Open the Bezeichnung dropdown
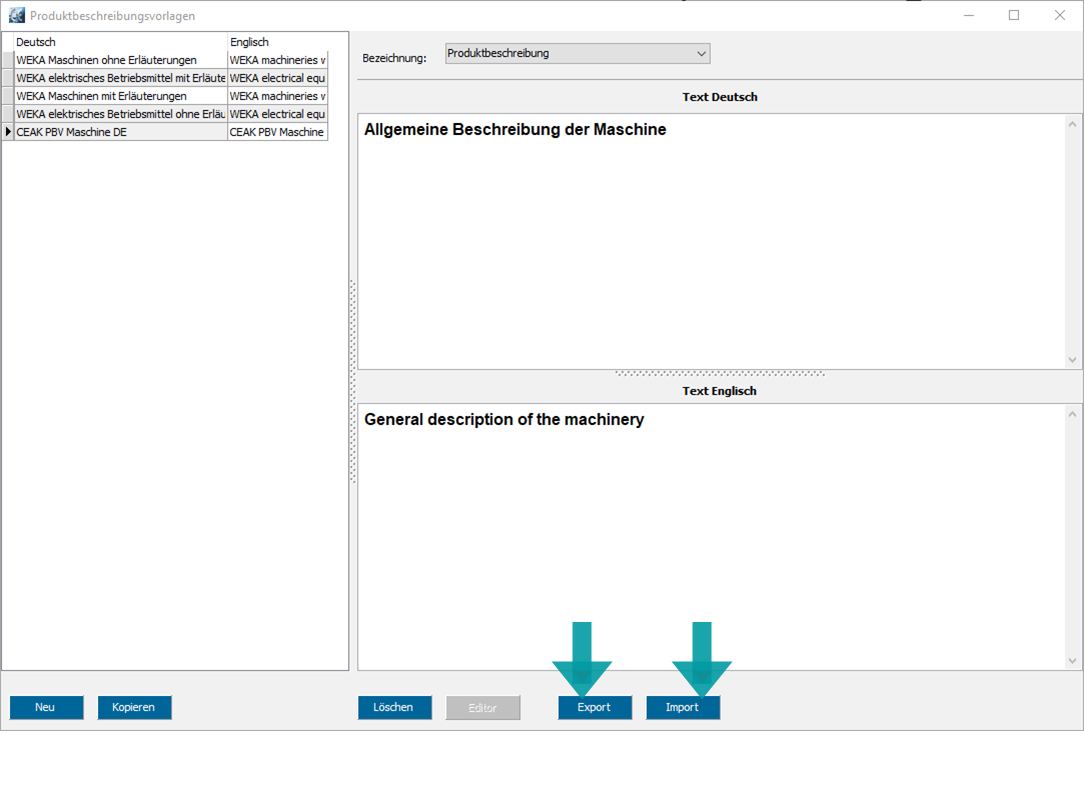1084x785 pixels. [x=577, y=54]
